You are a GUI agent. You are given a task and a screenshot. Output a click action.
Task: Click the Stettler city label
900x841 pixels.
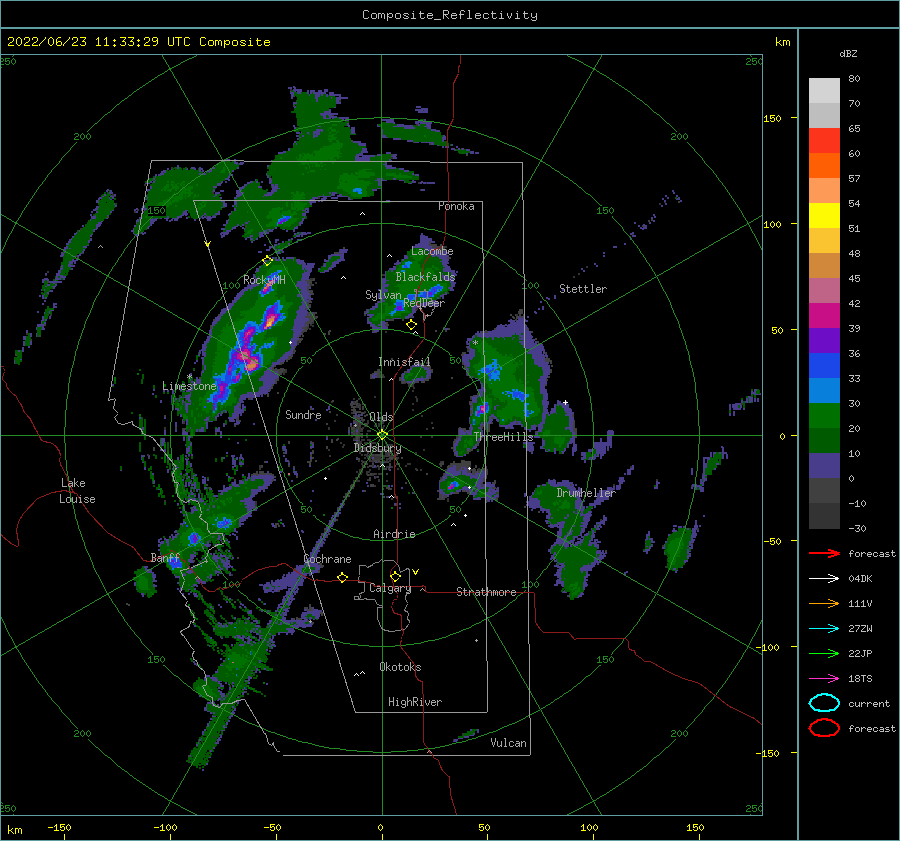coord(583,289)
